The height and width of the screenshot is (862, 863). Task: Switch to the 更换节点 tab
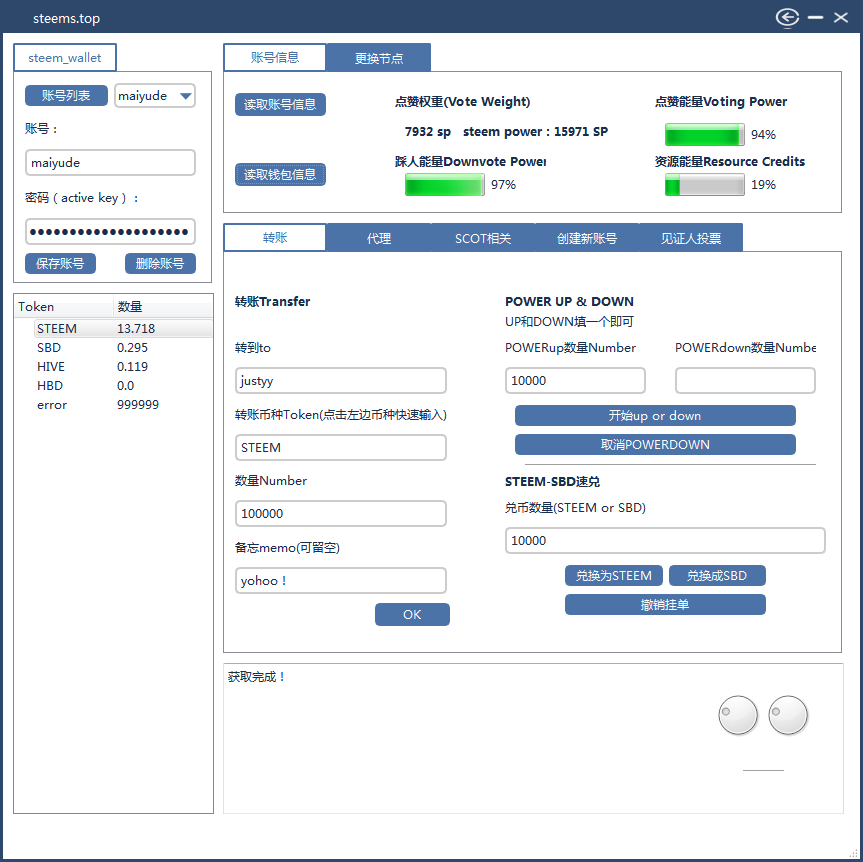pos(379,57)
